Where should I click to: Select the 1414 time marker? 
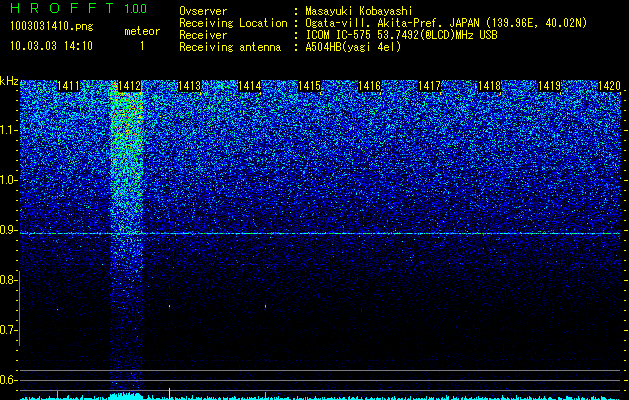tap(250, 86)
